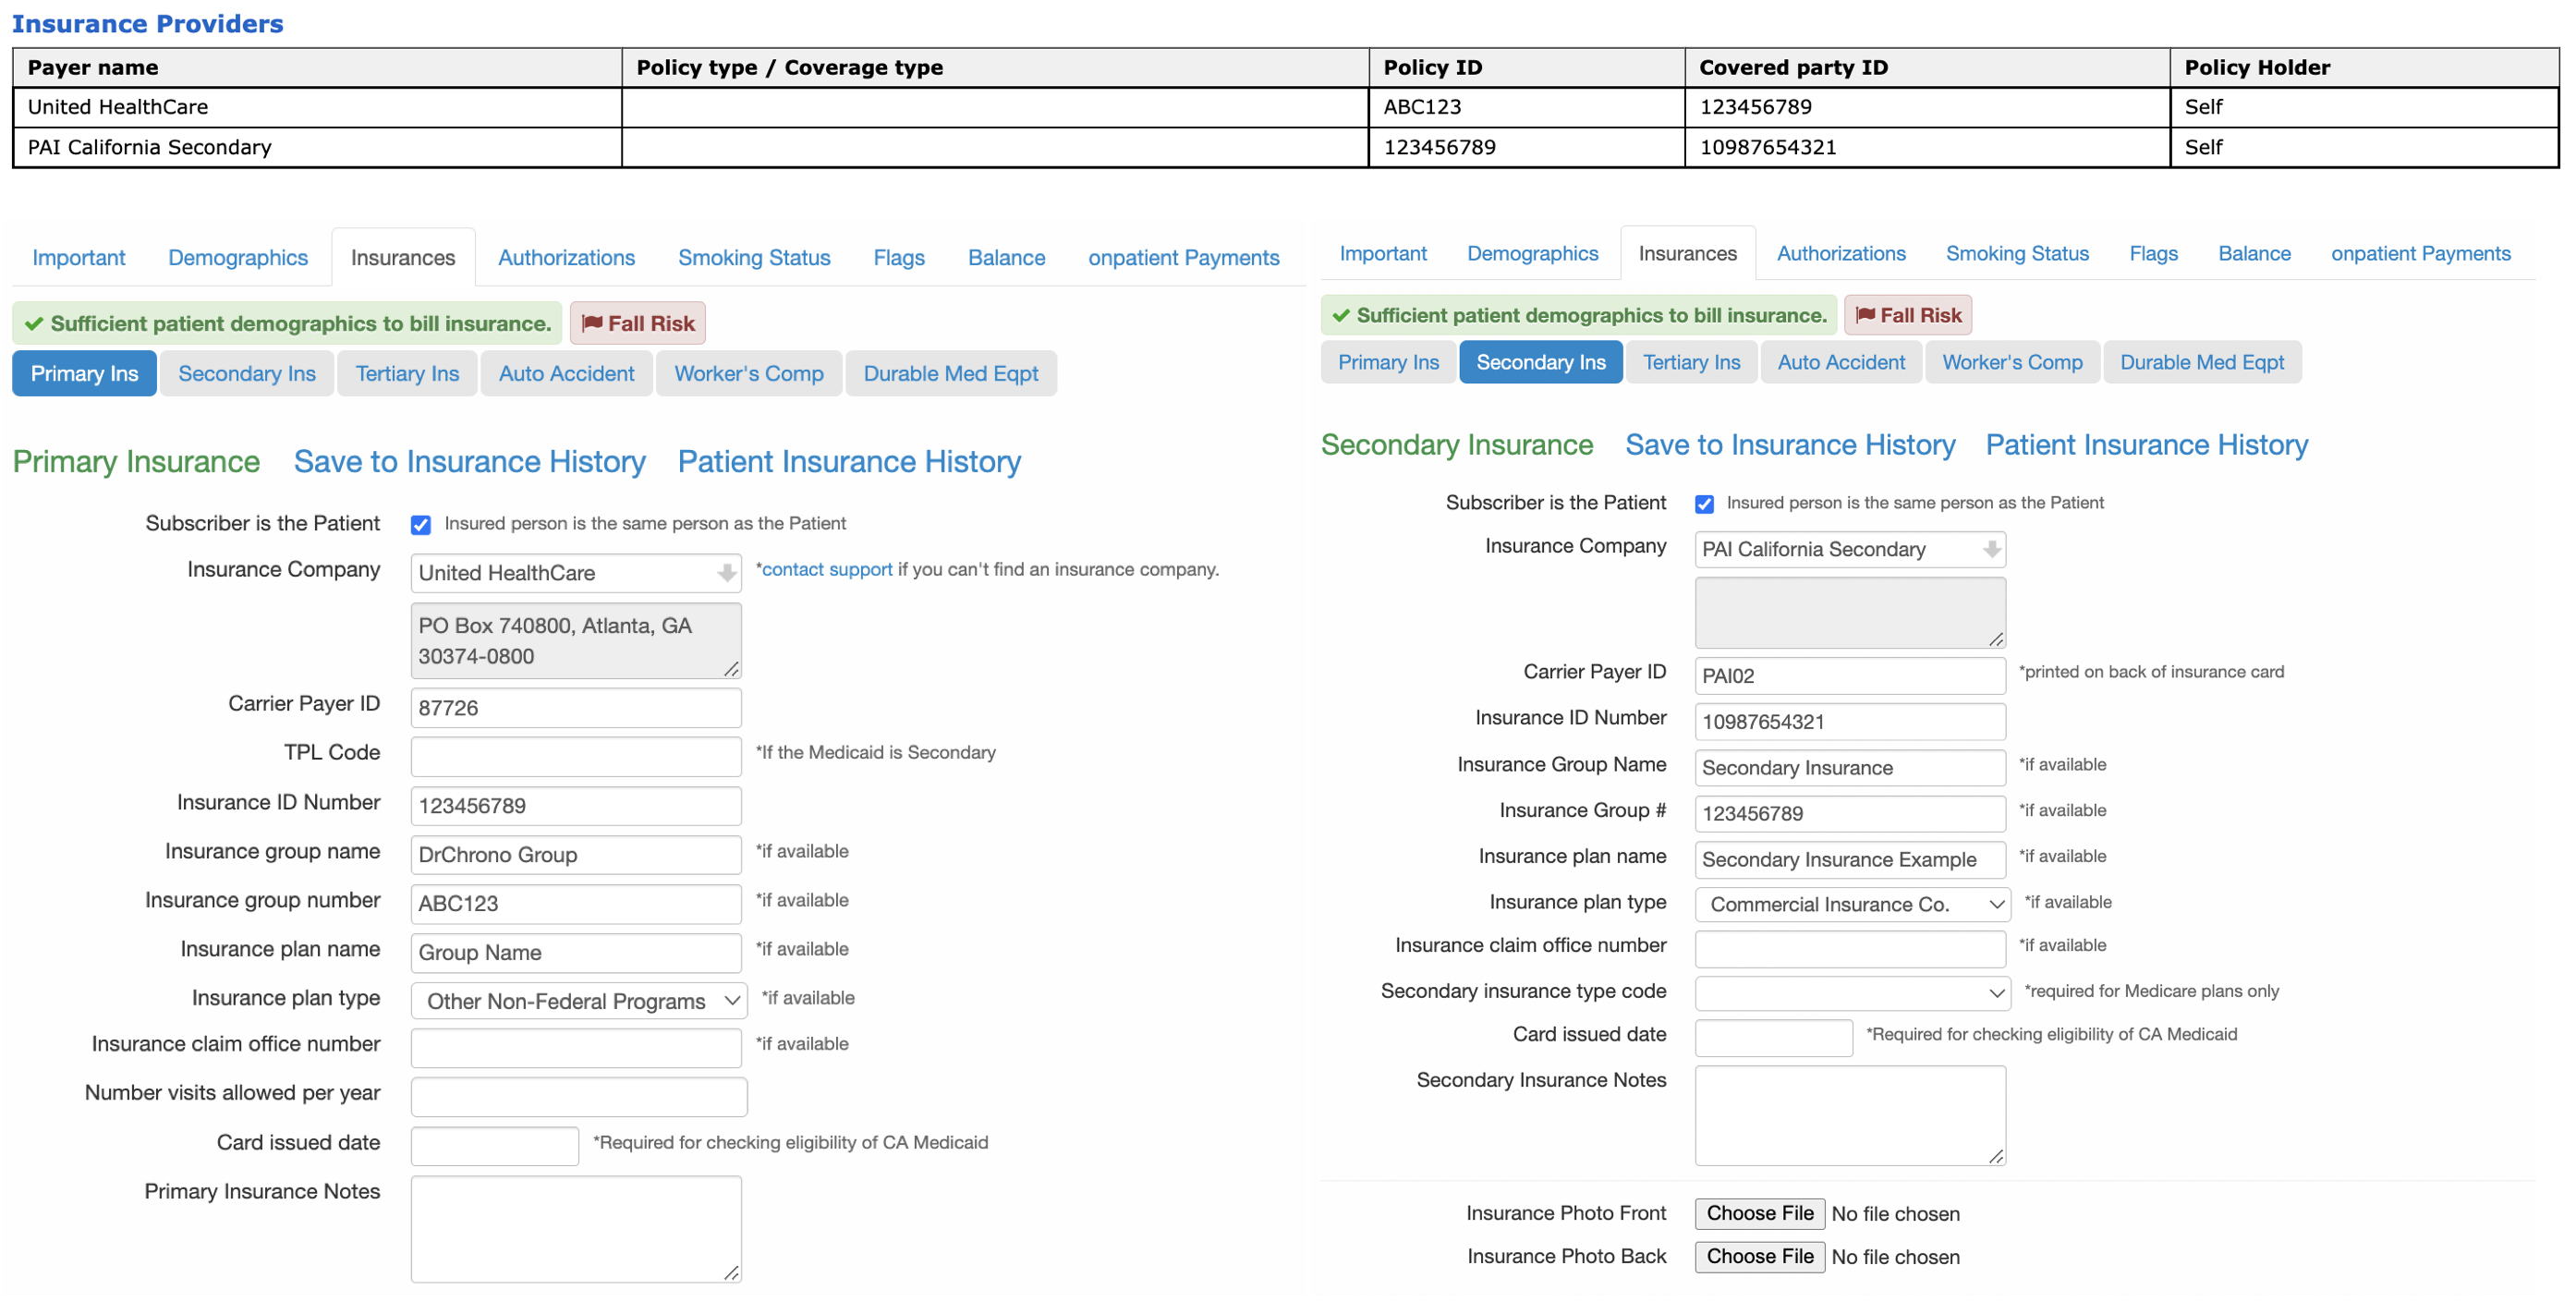Expand Other Non-Federal Programs plan type dropdown

tap(579, 1001)
